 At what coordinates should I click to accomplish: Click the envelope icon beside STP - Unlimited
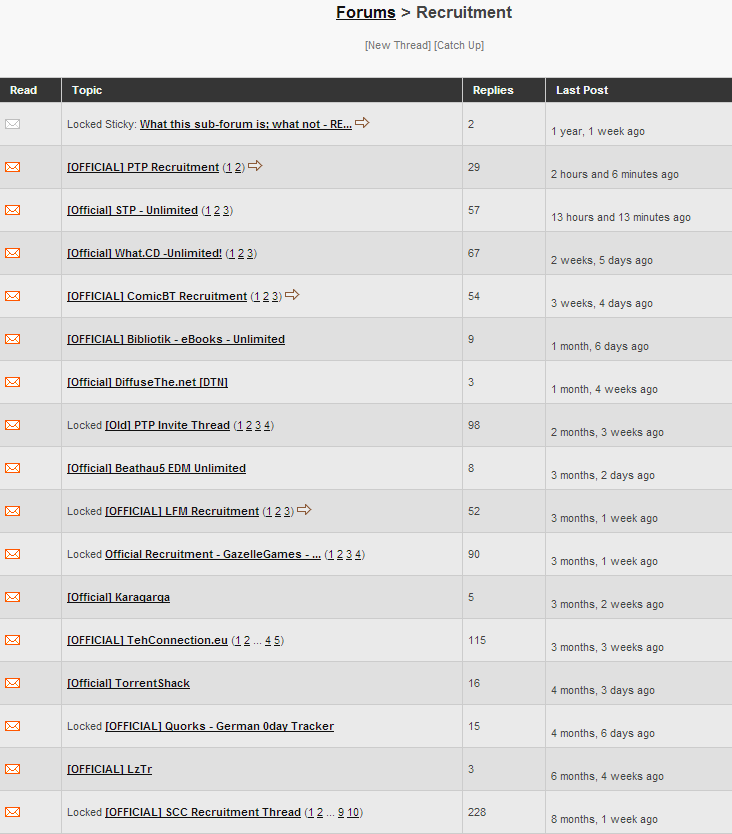13,210
